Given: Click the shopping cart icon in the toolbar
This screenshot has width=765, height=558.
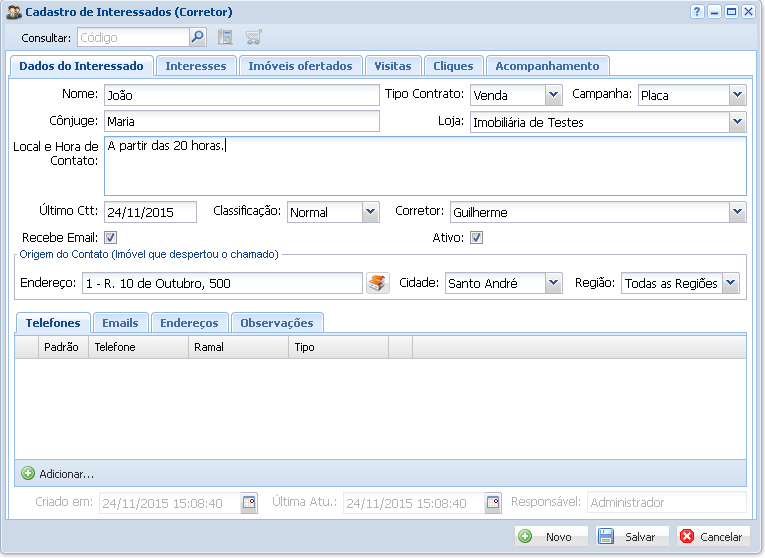Looking at the screenshot, I should point(253,38).
